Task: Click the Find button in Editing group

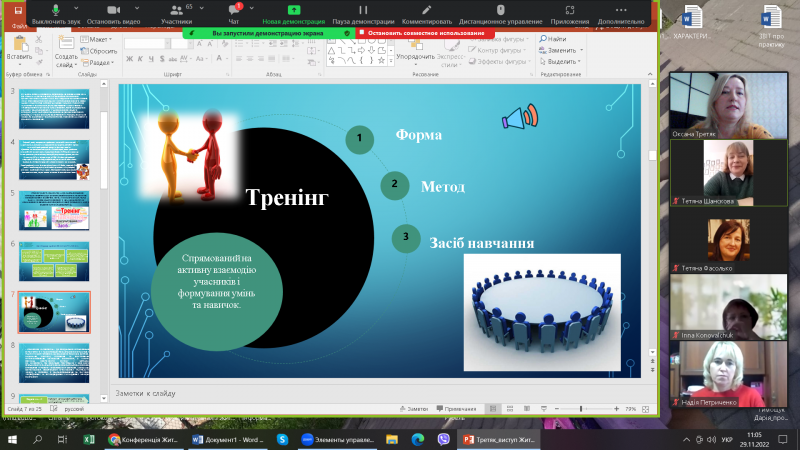Action: pyautogui.click(x=556, y=39)
